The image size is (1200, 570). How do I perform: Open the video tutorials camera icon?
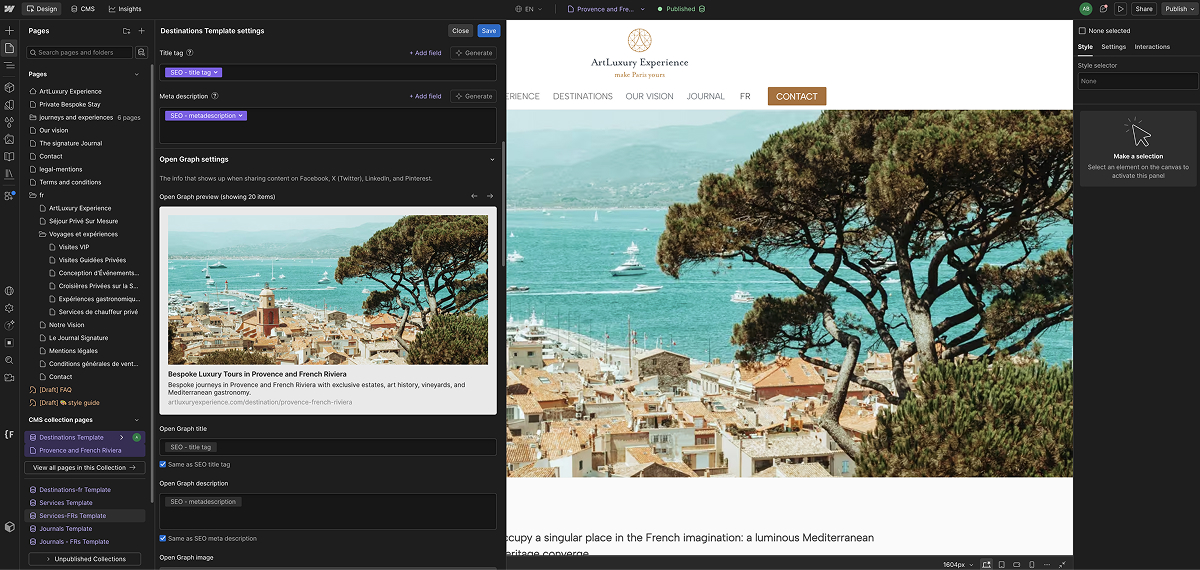[9, 376]
